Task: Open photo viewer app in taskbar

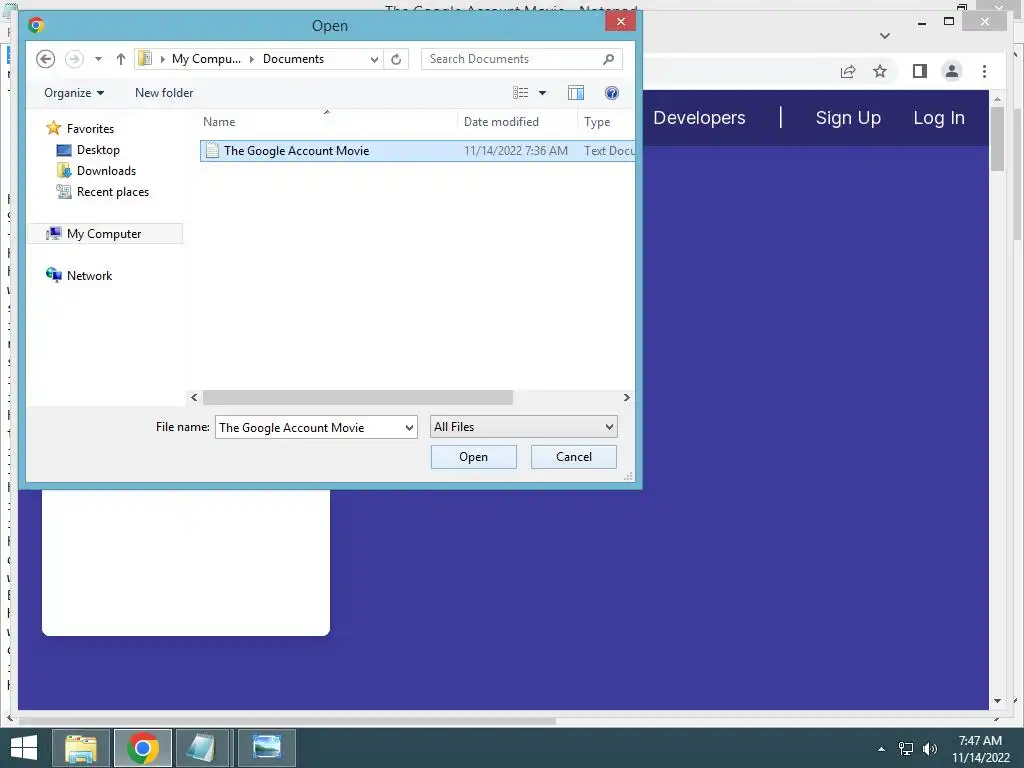Action: [x=267, y=748]
